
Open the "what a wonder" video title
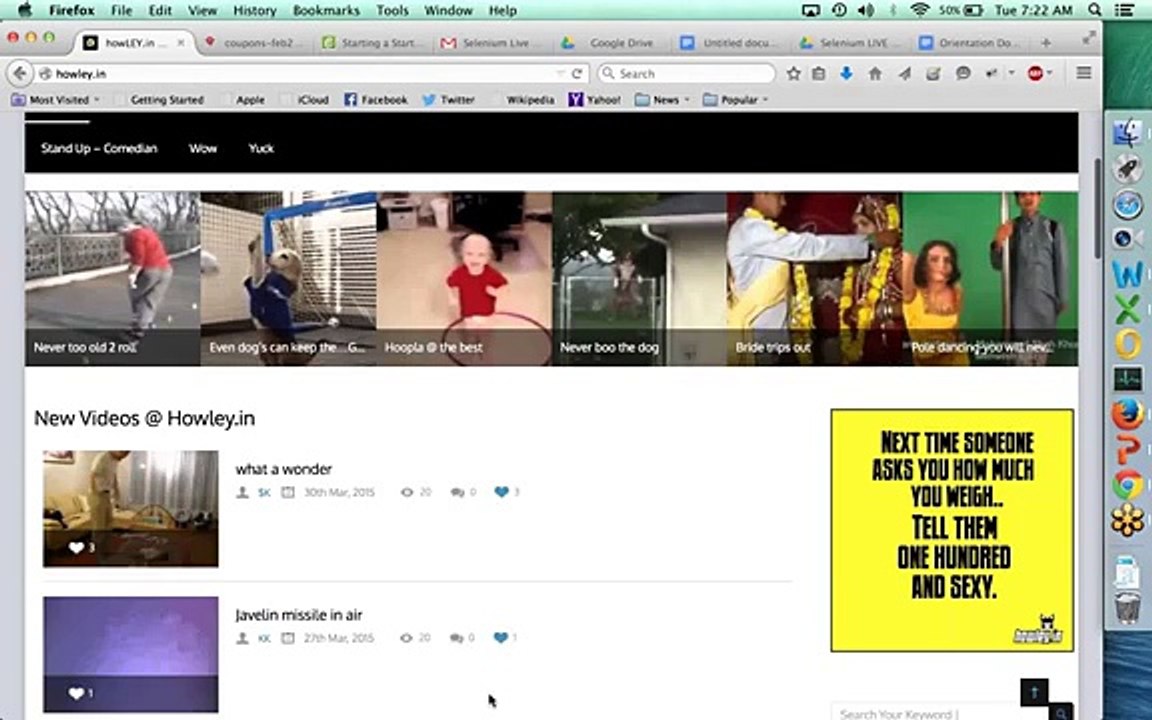tap(284, 469)
